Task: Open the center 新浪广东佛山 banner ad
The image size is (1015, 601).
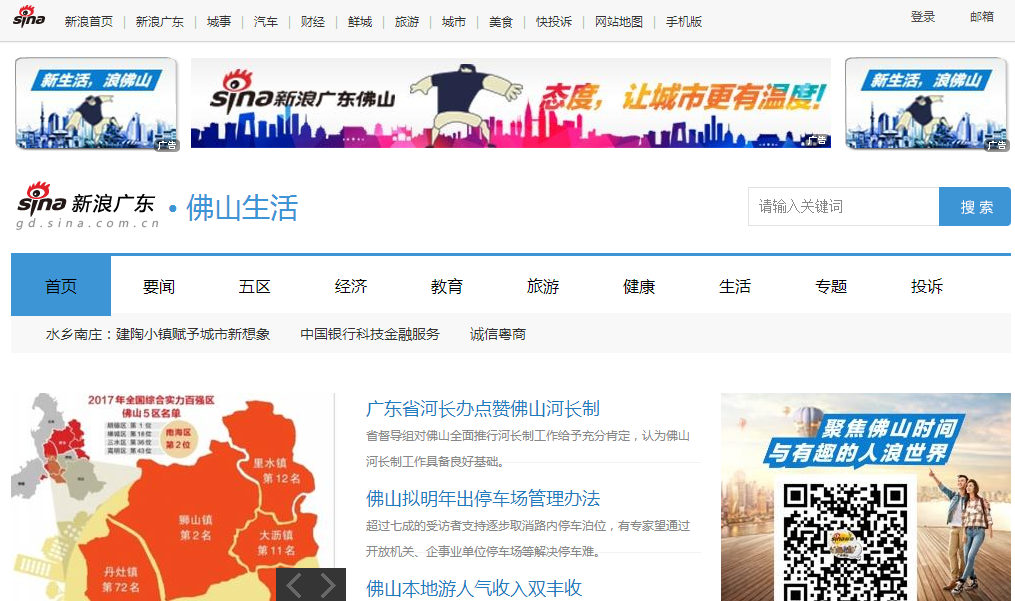Action: point(511,103)
